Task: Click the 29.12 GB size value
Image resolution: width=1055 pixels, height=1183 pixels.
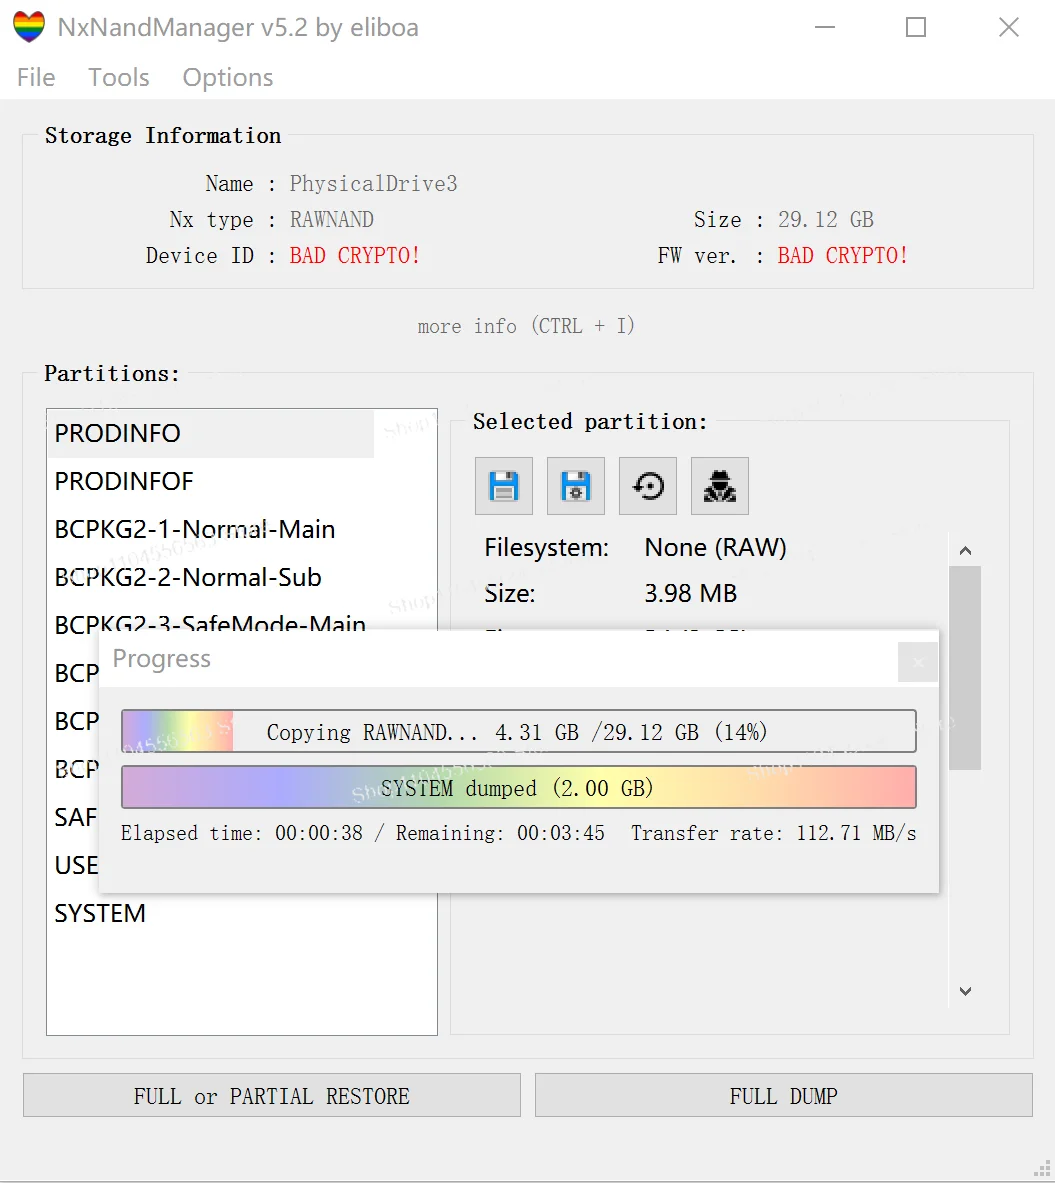Action: coord(826,220)
